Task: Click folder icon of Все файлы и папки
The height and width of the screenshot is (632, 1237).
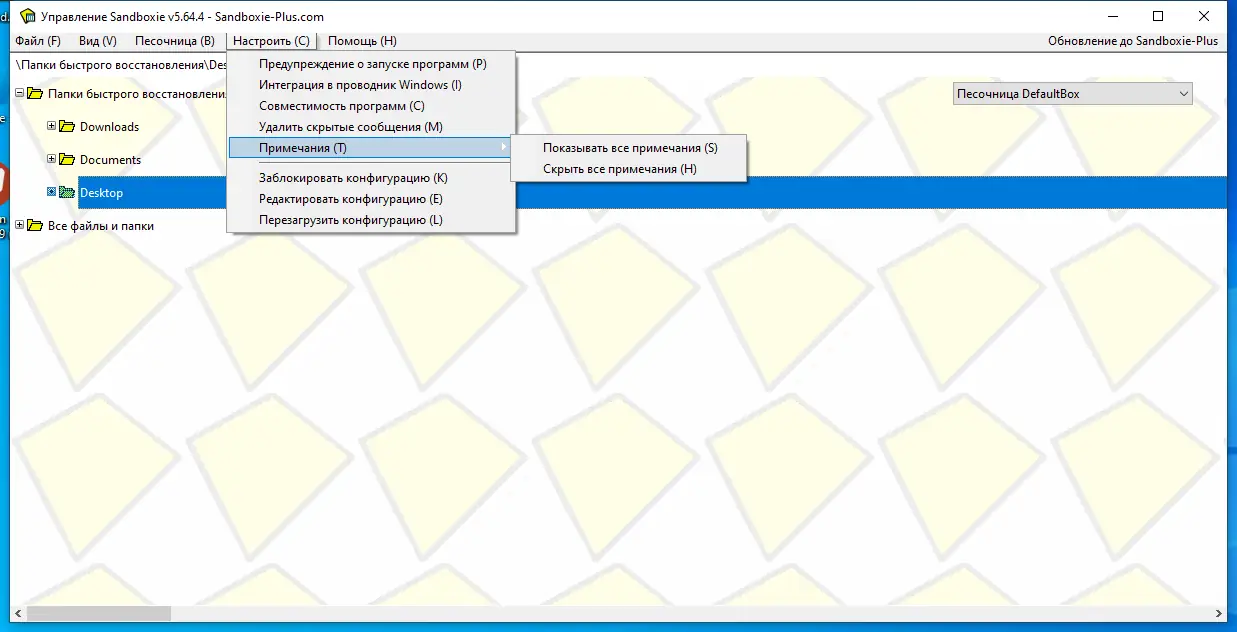Action: coord(35,226)
